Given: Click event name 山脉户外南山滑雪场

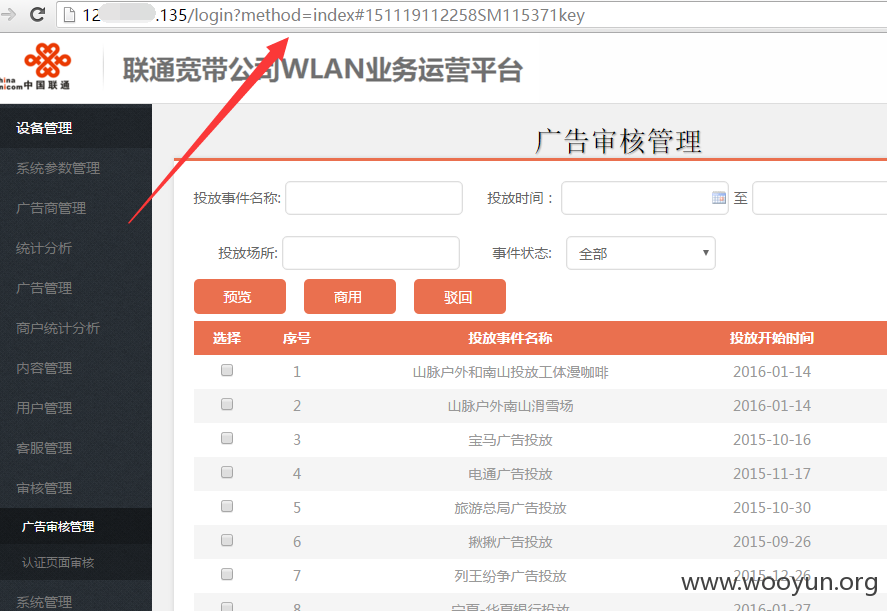Looking at the screenshot, I should (x=511, y=406).
